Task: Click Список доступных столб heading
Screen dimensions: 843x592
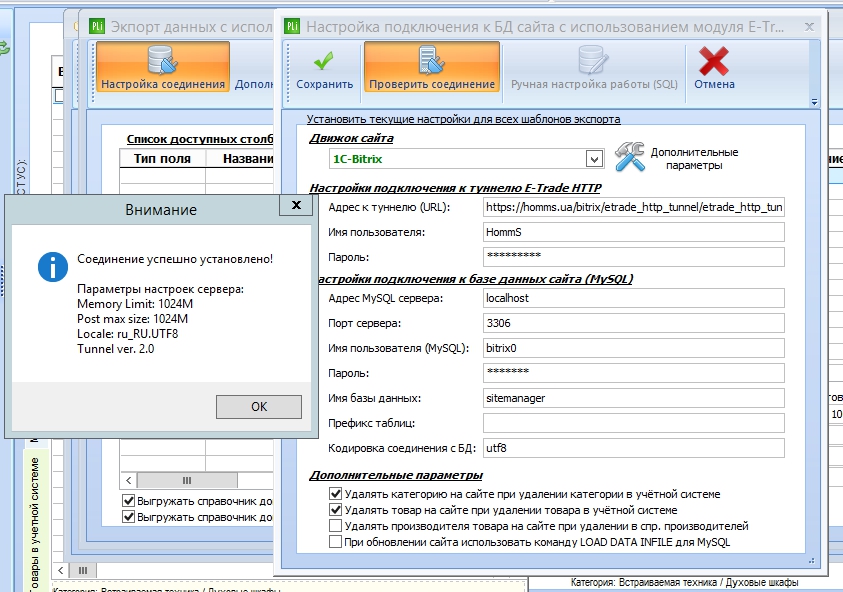Action: (x=200, y=139)
